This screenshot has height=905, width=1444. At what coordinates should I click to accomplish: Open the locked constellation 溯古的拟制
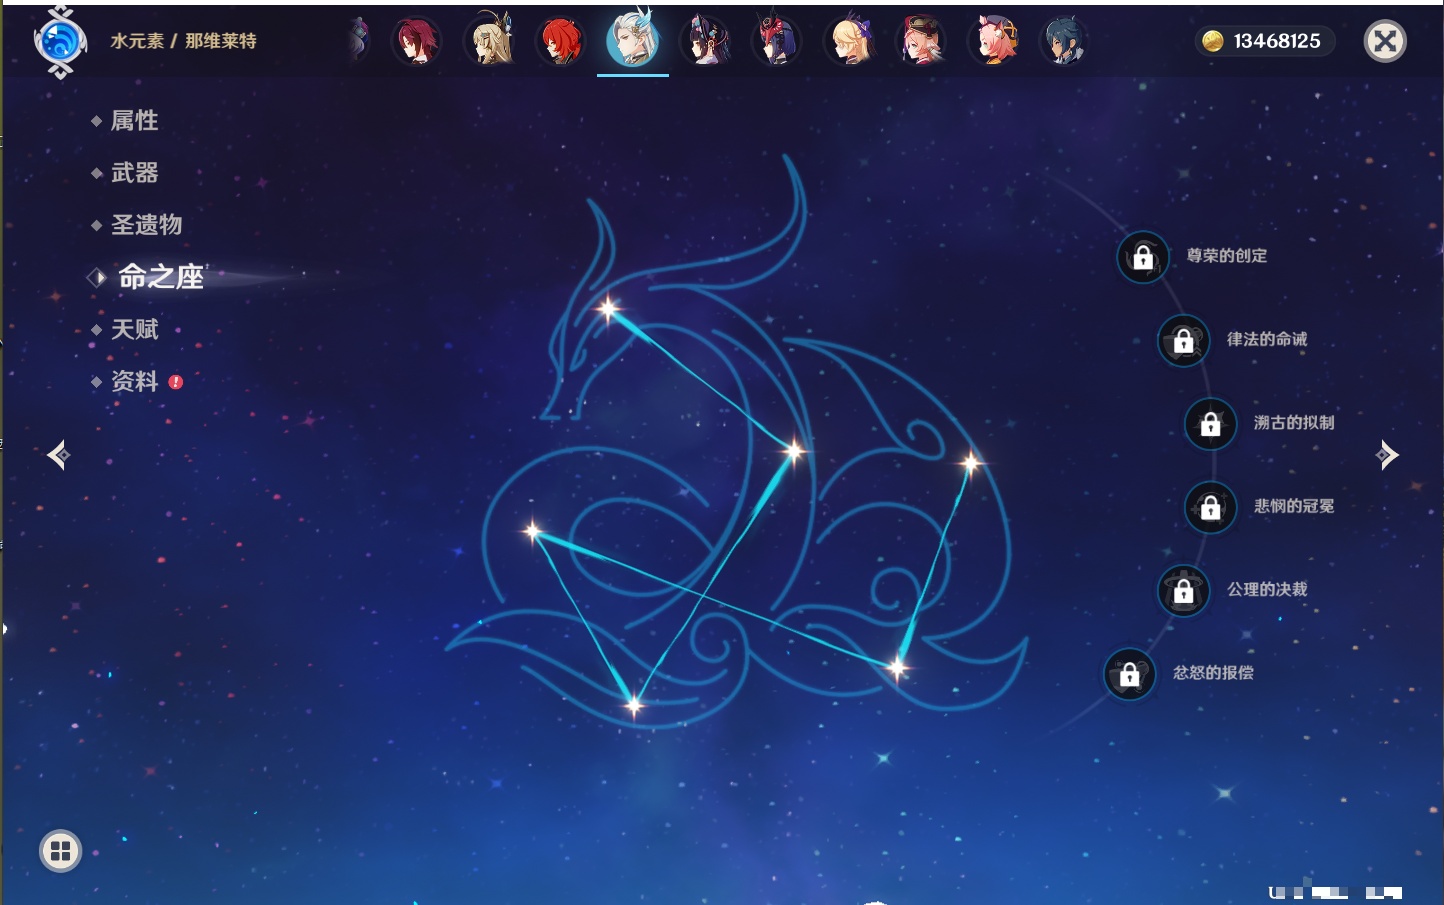[1211, 424]
